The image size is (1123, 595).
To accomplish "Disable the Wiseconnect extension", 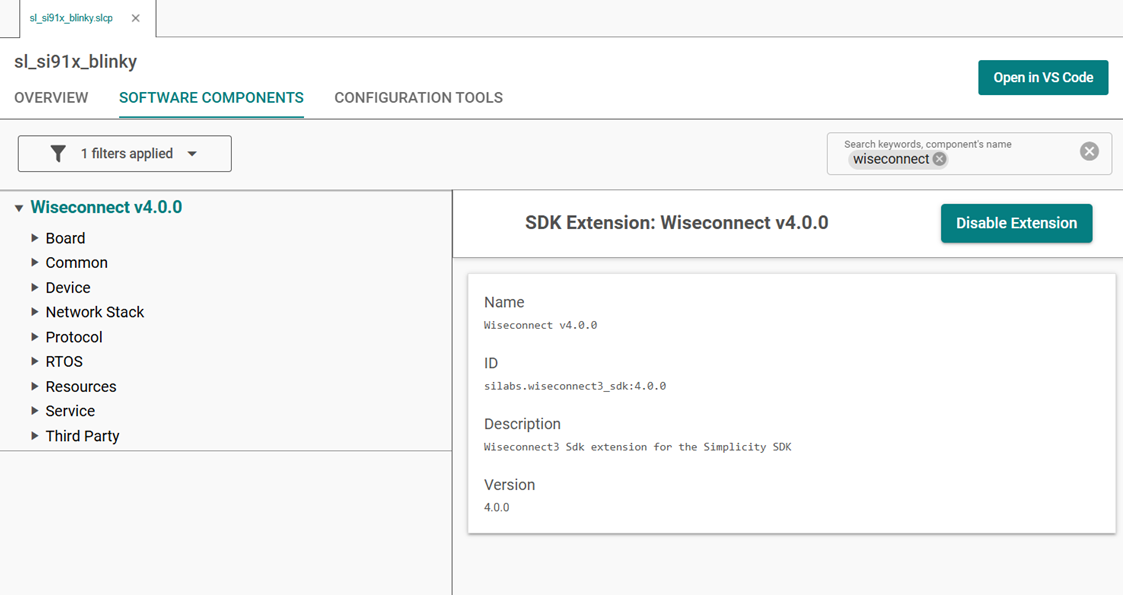I will click(x=1016, y=223).
